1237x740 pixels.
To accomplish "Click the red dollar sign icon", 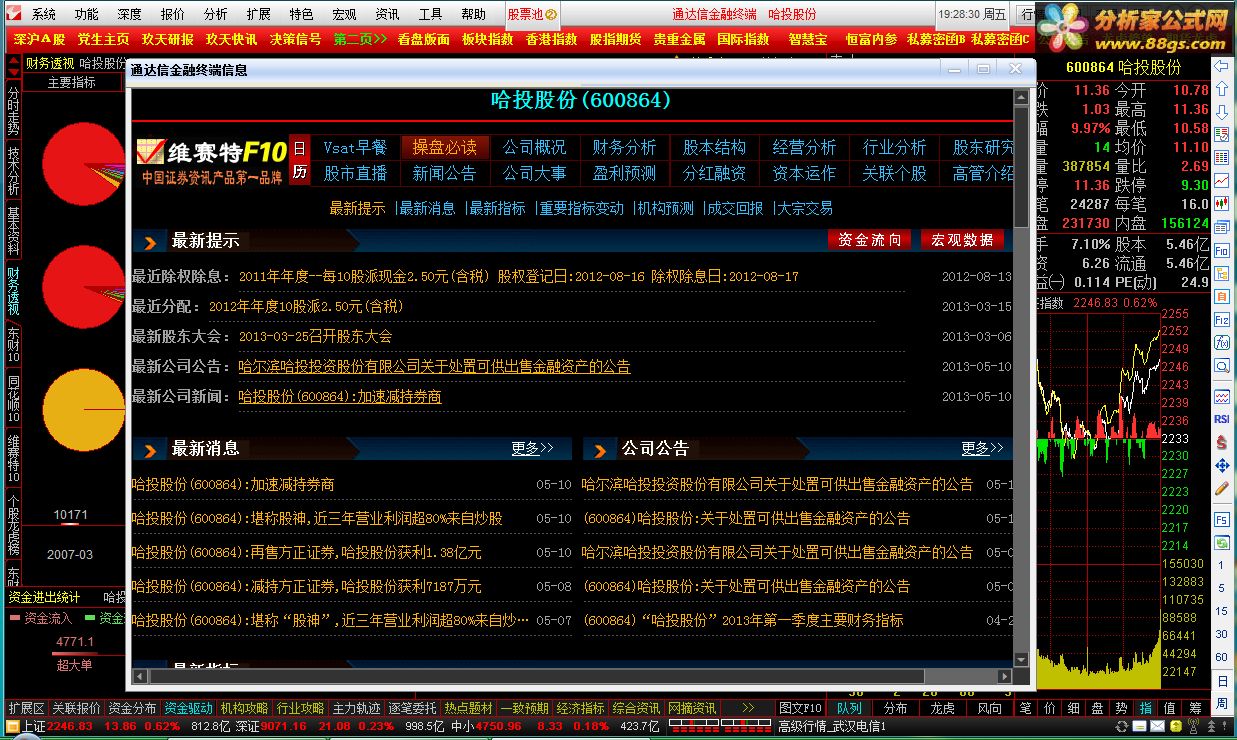I will point(1221,442).
